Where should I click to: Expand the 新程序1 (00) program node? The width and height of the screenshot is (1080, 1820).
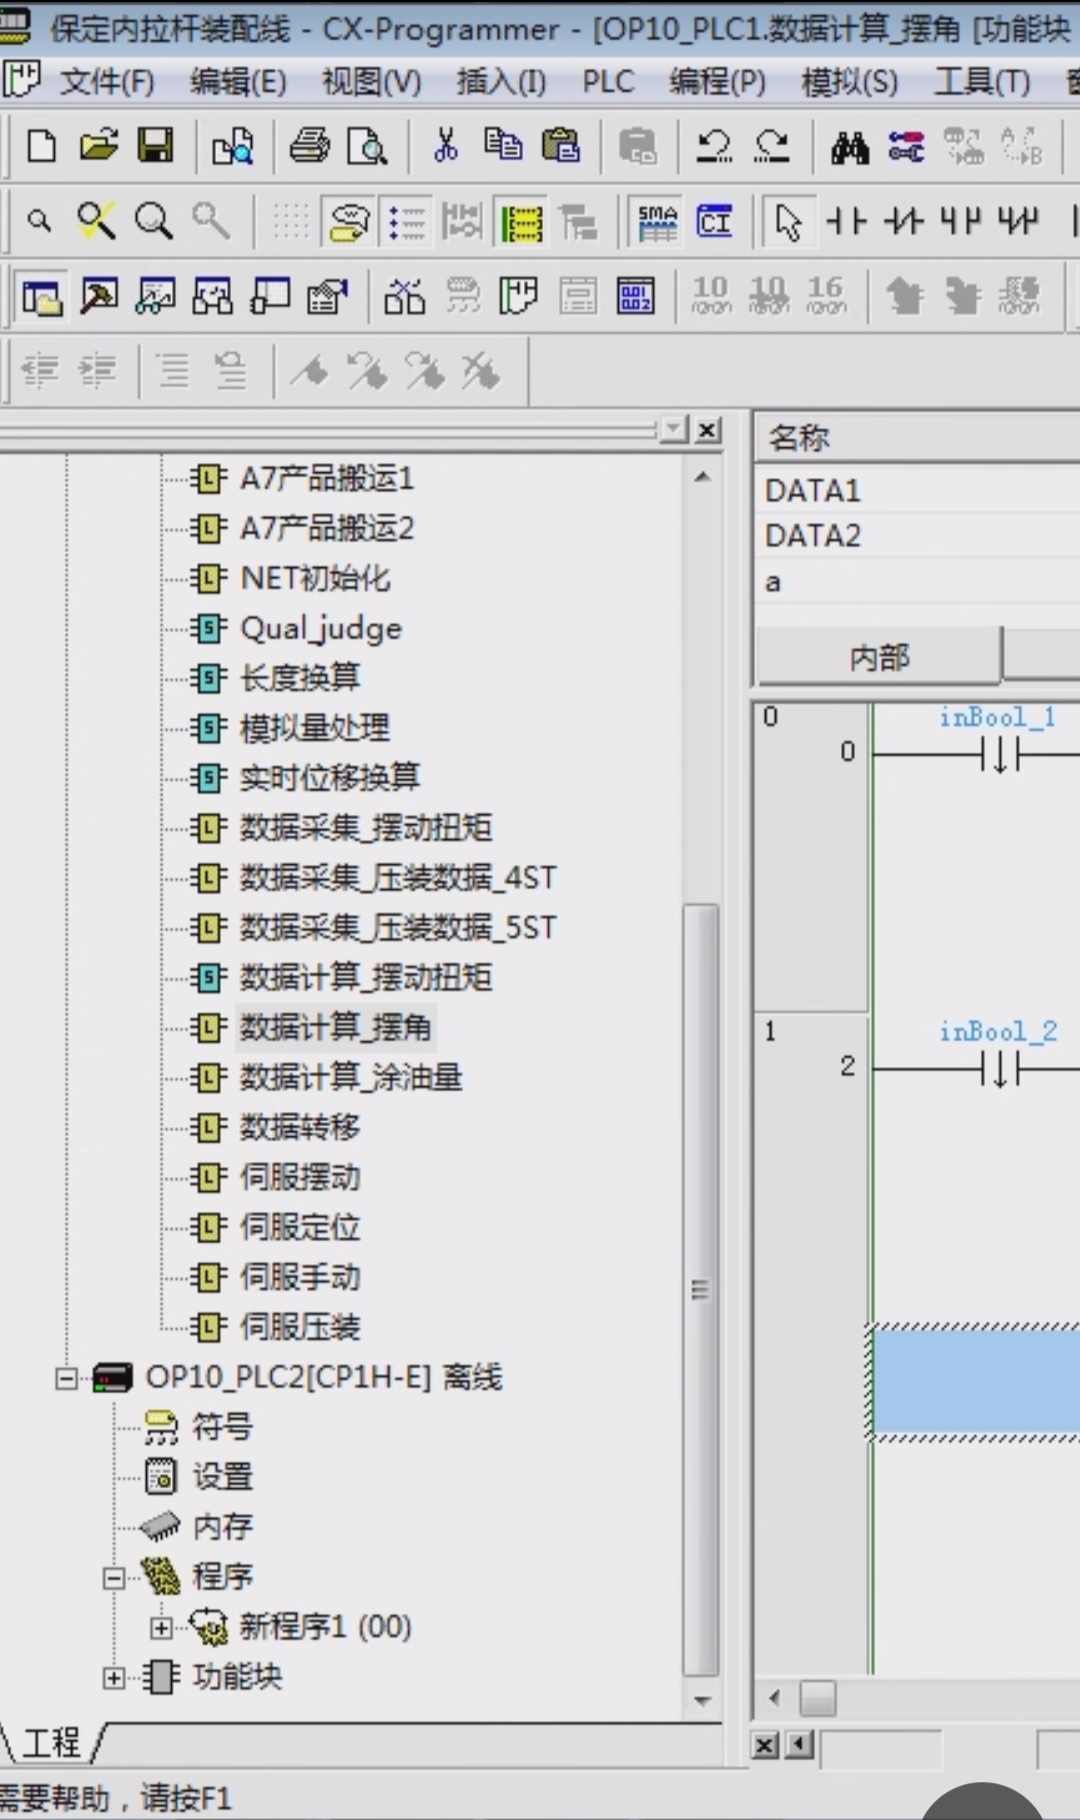click(x=161, y=1628)
